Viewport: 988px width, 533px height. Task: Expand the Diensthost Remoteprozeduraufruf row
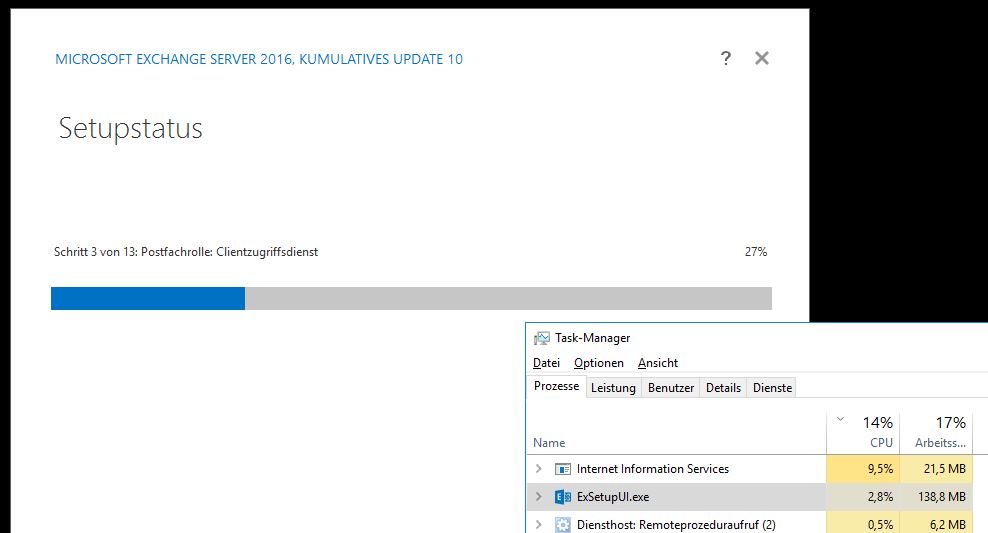pos(539,524)
